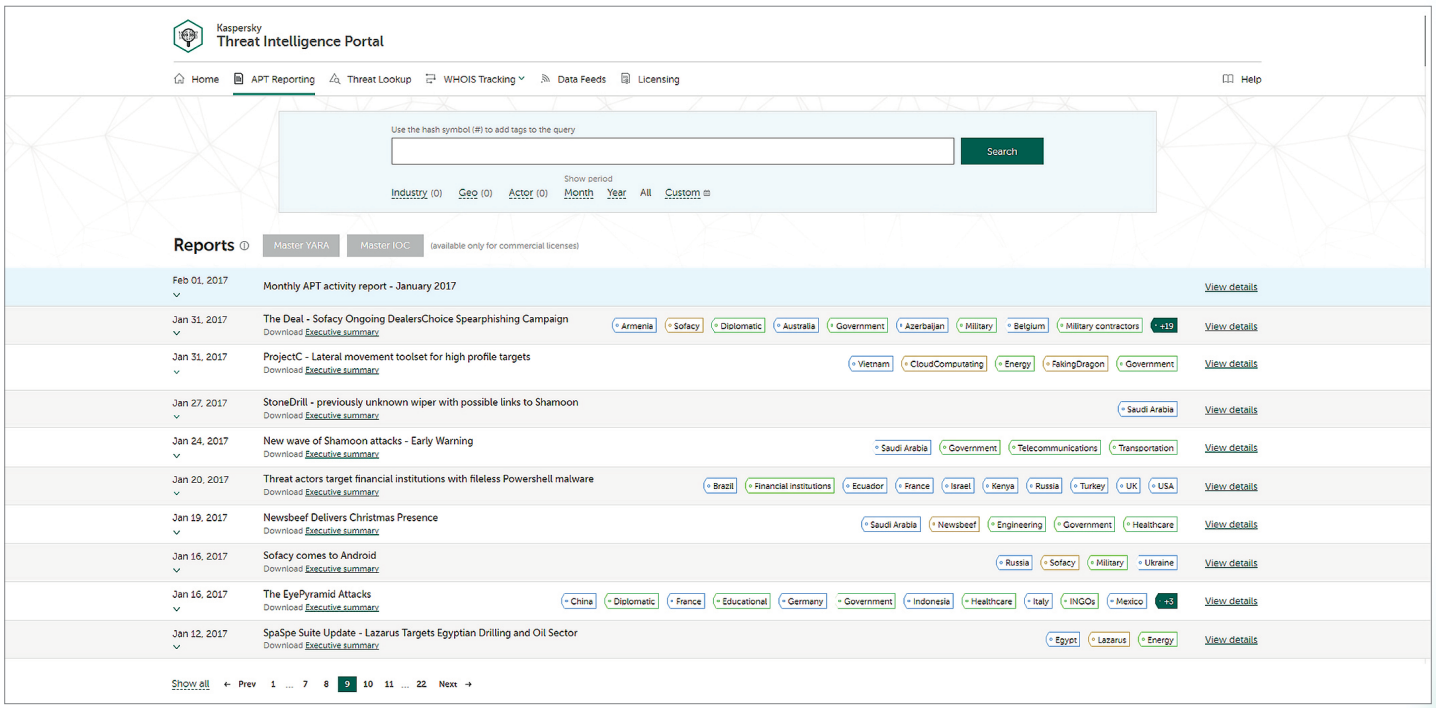Expand the ProjectC report chevron
The image size is (1436, 708).
coord(177,372)
